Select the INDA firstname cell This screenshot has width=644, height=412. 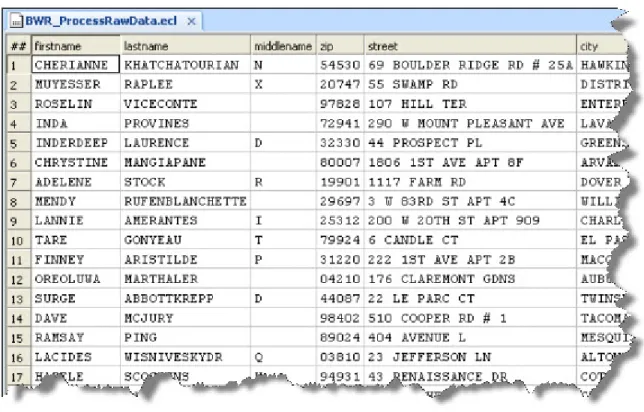(x=76, y=123)
